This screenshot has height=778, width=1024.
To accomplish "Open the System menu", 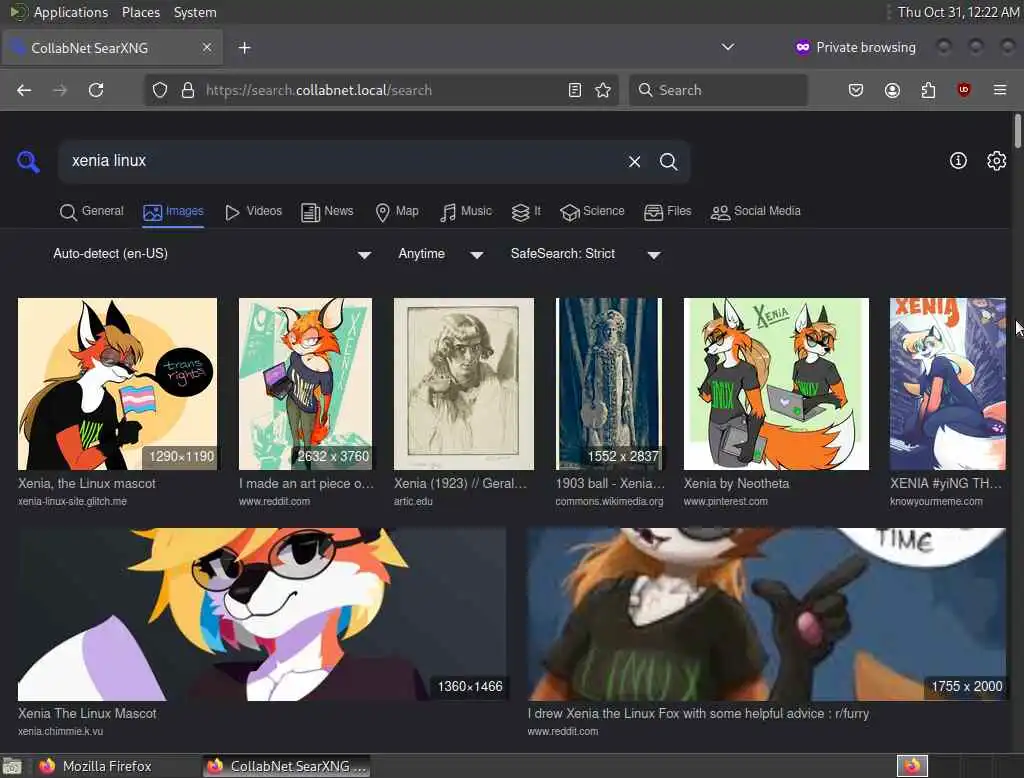I will tap(195, 12).
